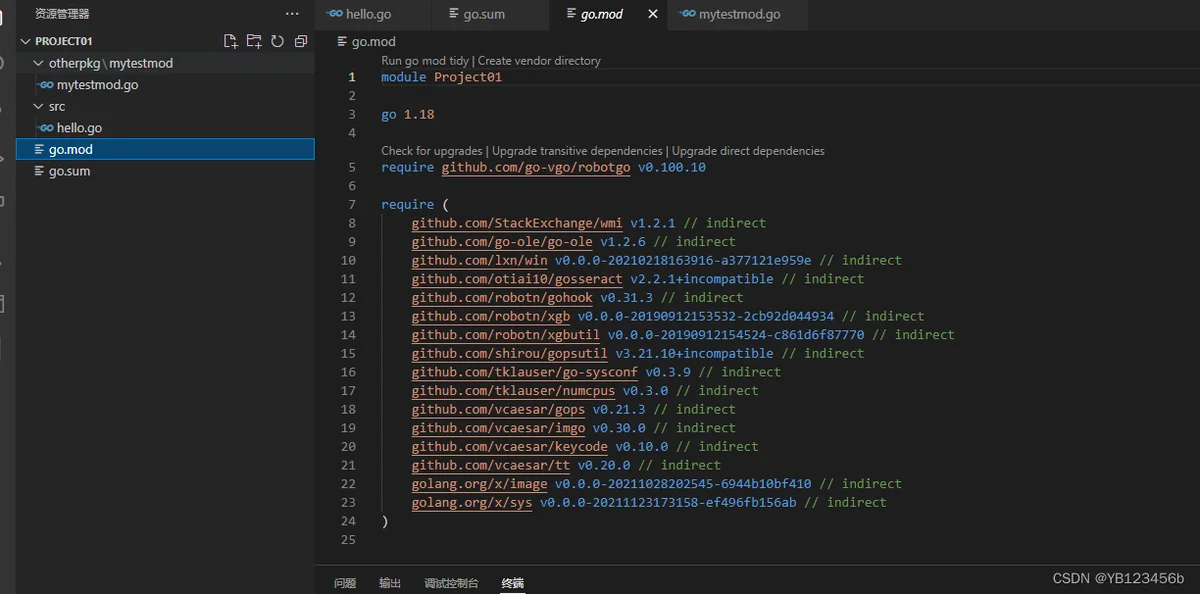
Task: Click Upgrade transitive dependencies code lens
Action: [577, 151]
